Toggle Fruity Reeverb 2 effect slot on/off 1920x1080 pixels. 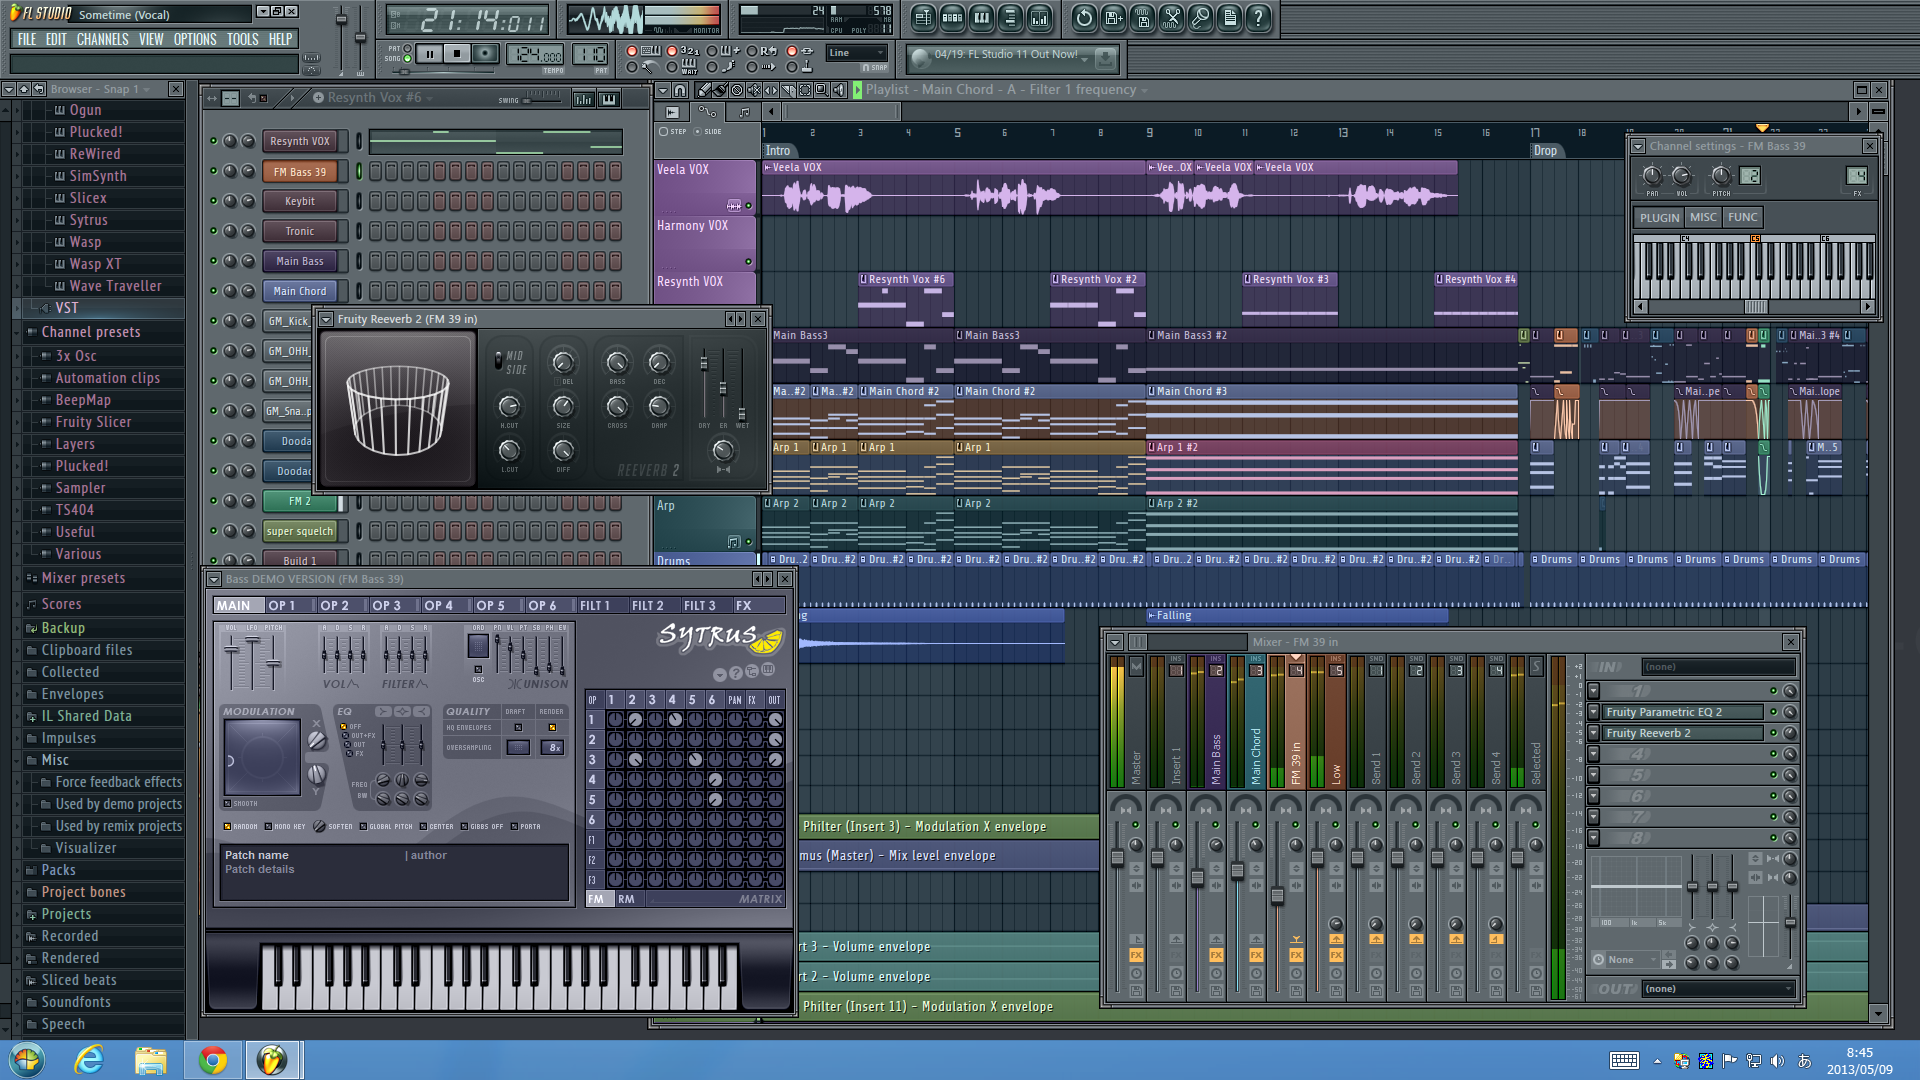click(1773, 733)
